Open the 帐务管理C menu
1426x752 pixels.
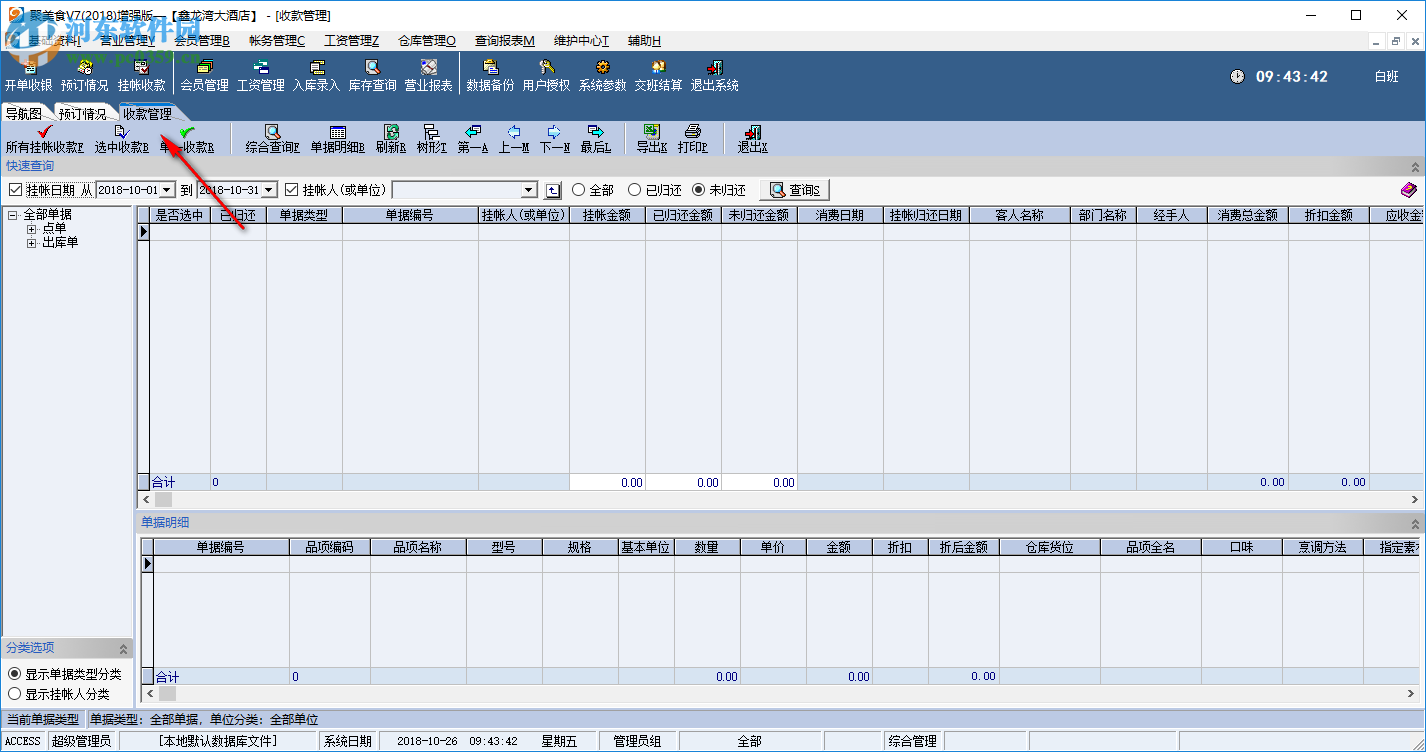tap(277, 41)
